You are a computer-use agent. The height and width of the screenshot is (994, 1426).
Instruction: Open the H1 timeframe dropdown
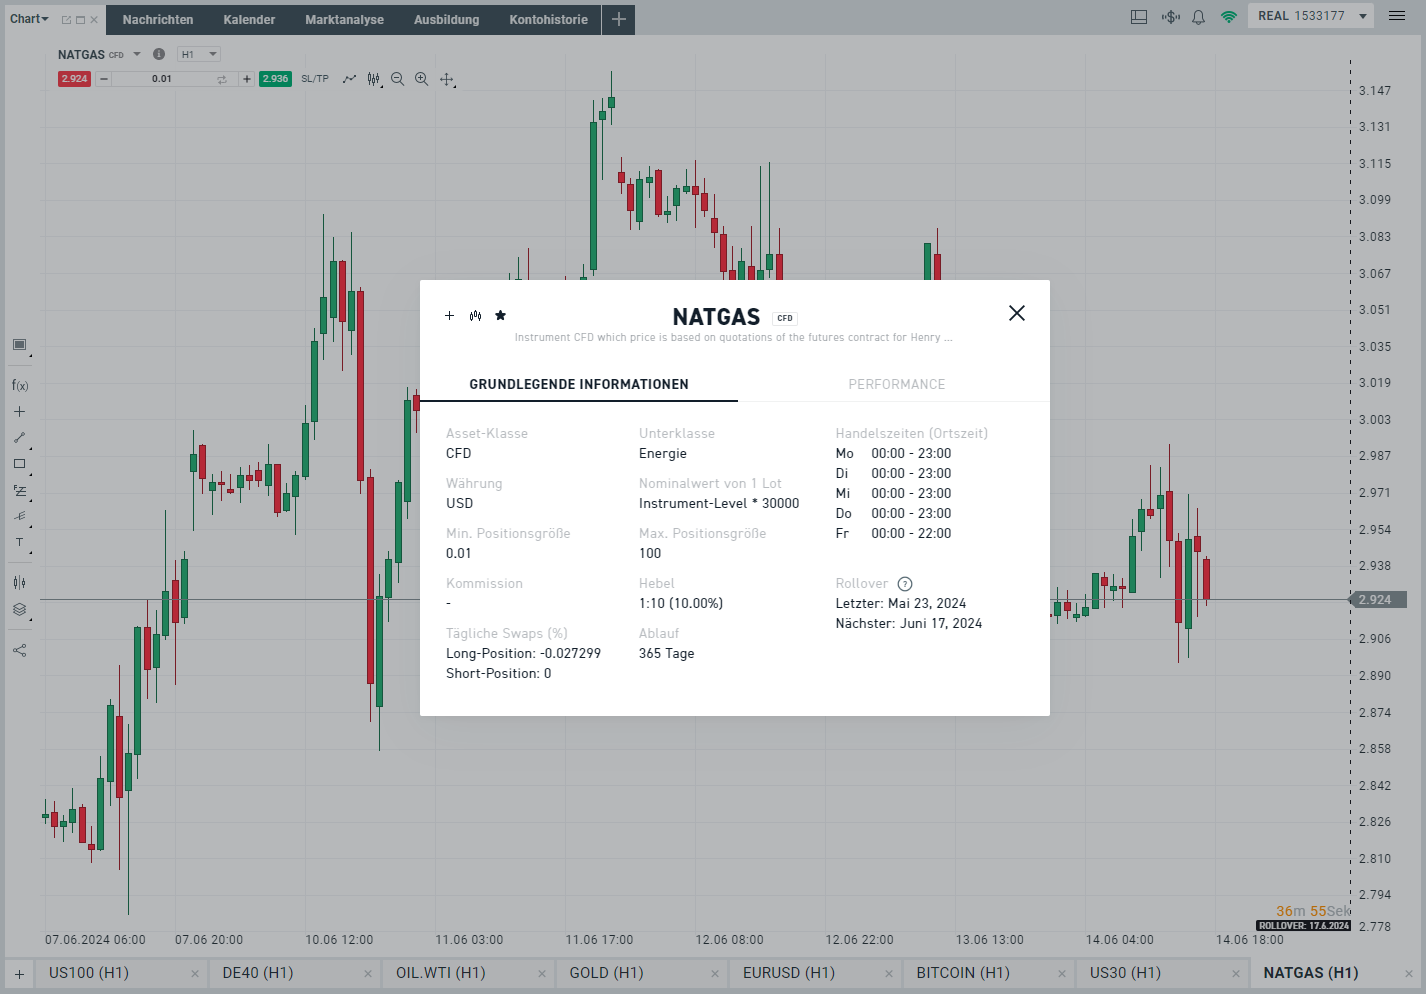pos(198,53)
